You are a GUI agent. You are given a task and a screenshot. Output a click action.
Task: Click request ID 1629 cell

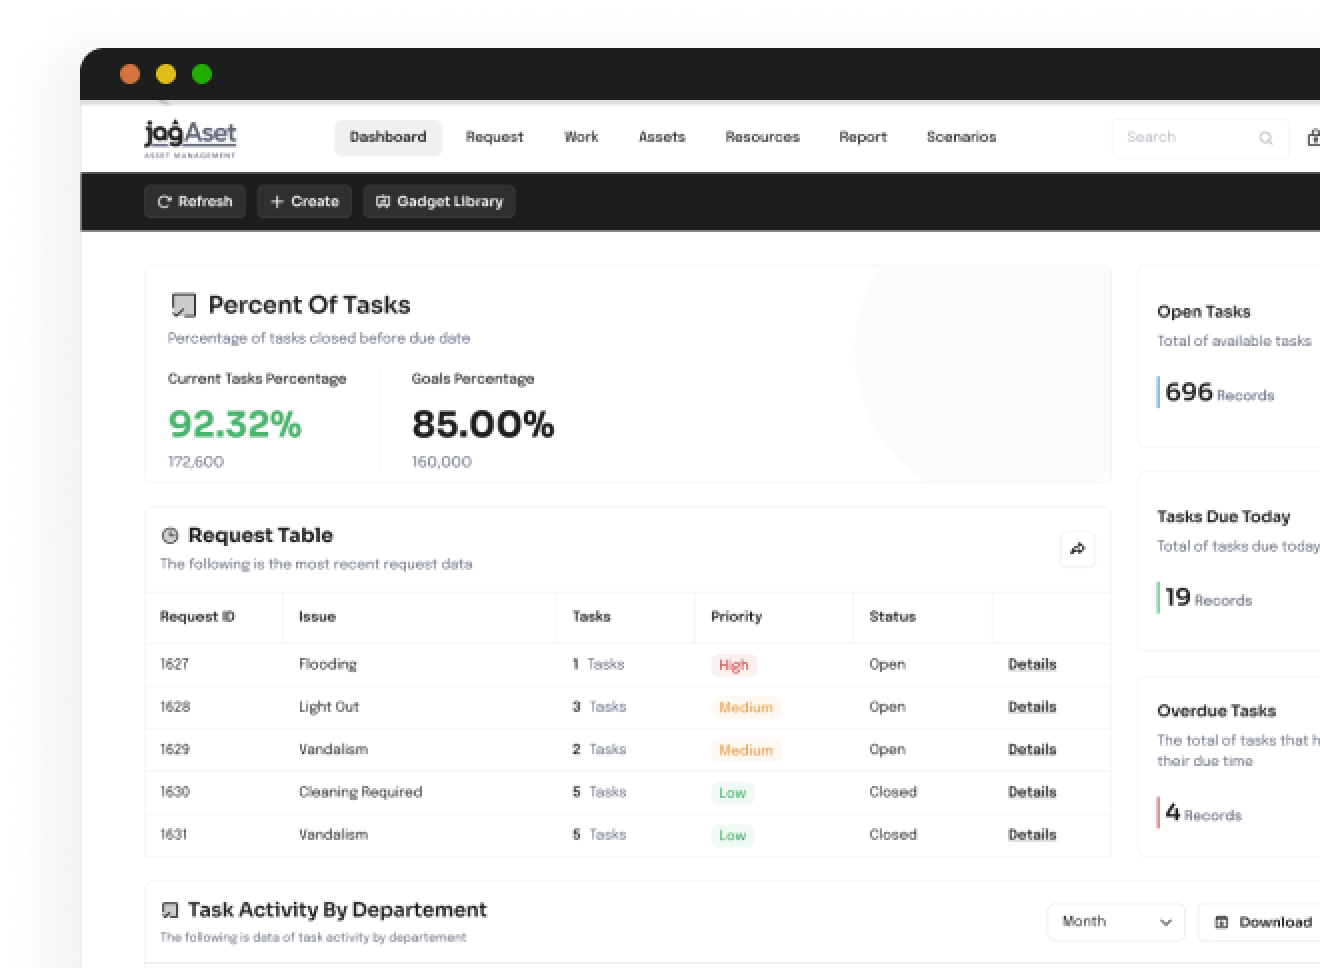pyautogui.click(x=174, y=749)
